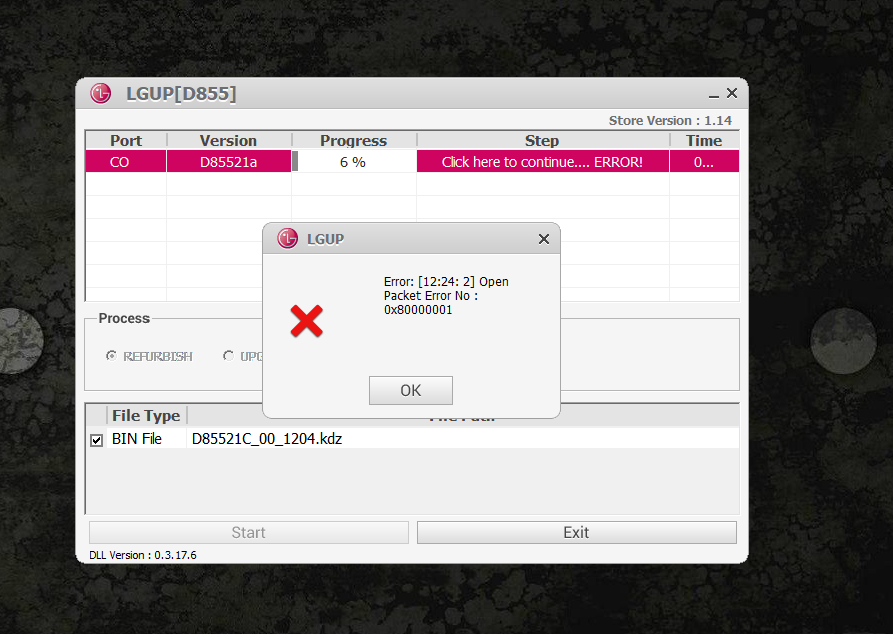Click the Store Version : 1.14 text
This screenshot has width=893, height=634.
[670, 121]
